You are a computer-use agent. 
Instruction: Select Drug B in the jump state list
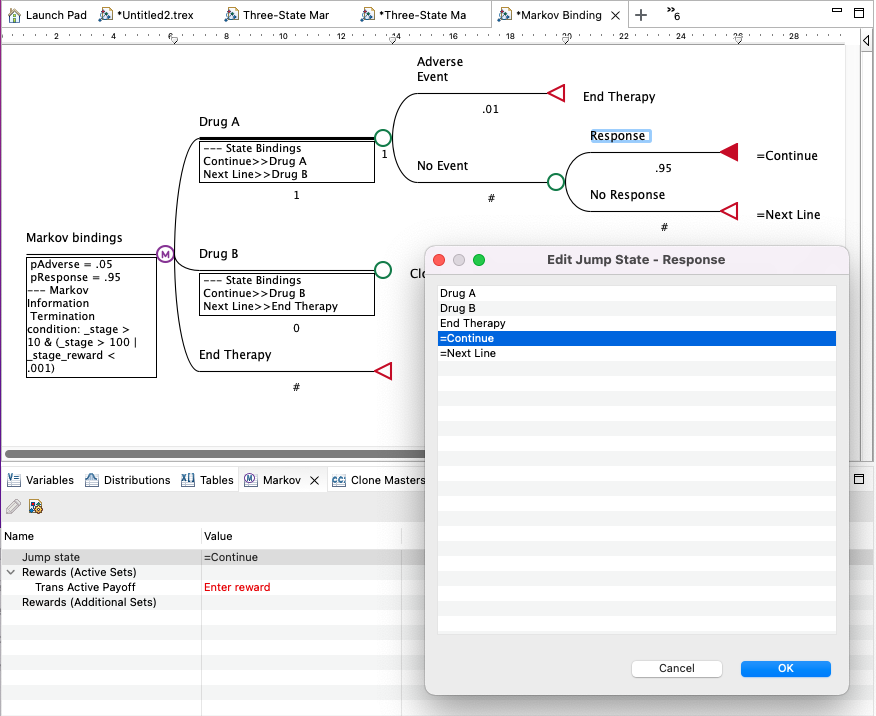(458, 308)
